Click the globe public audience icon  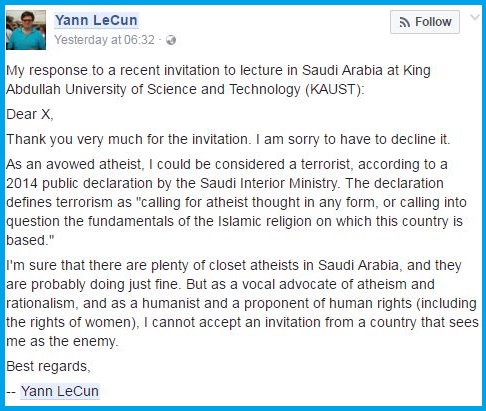[x=171, y=40]
